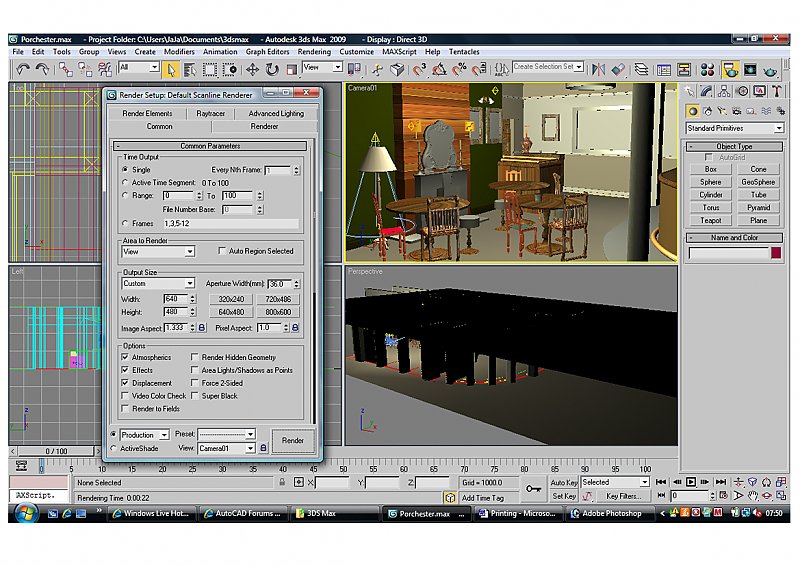Open Select by Name list tool
Screen dimensions: 800x566
click(190, 69)
